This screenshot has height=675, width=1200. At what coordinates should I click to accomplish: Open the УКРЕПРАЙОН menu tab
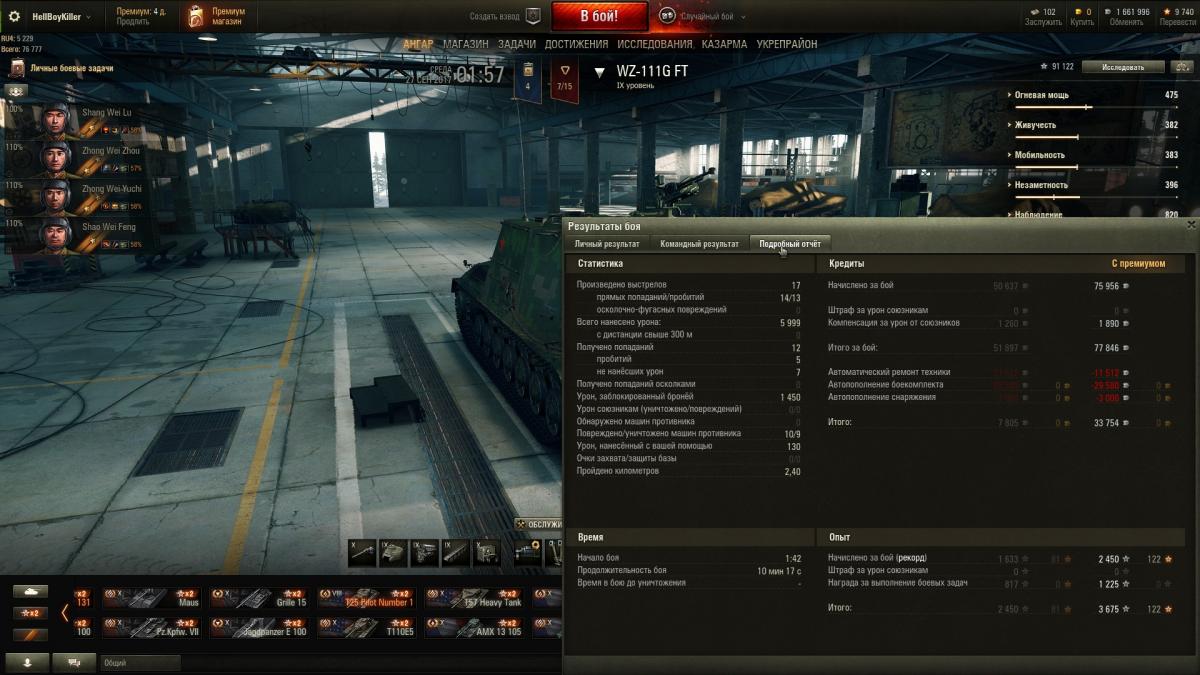tap(787, 44)
